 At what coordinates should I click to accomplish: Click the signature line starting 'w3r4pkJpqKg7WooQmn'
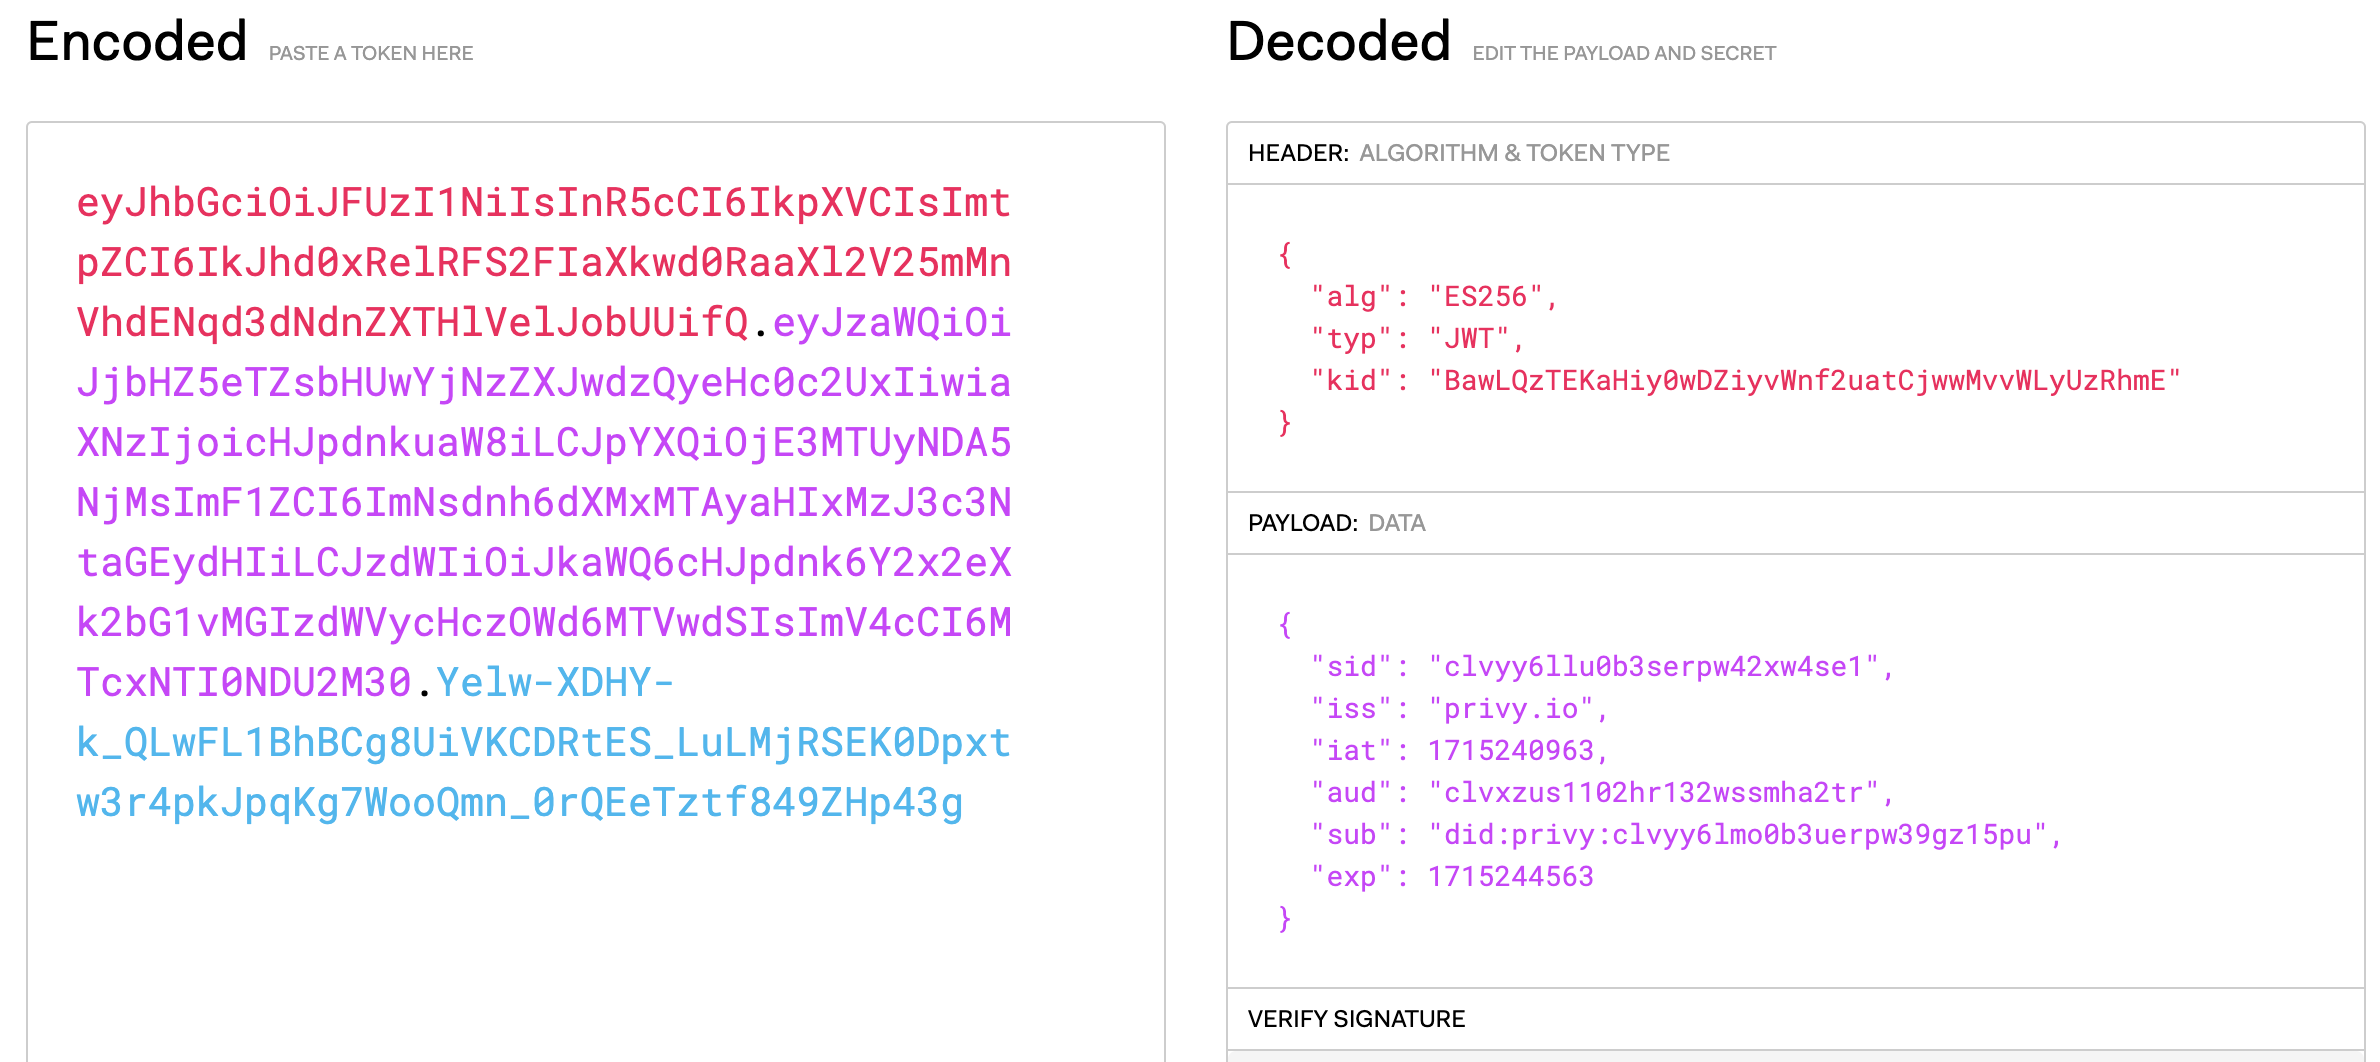[520, 803]
